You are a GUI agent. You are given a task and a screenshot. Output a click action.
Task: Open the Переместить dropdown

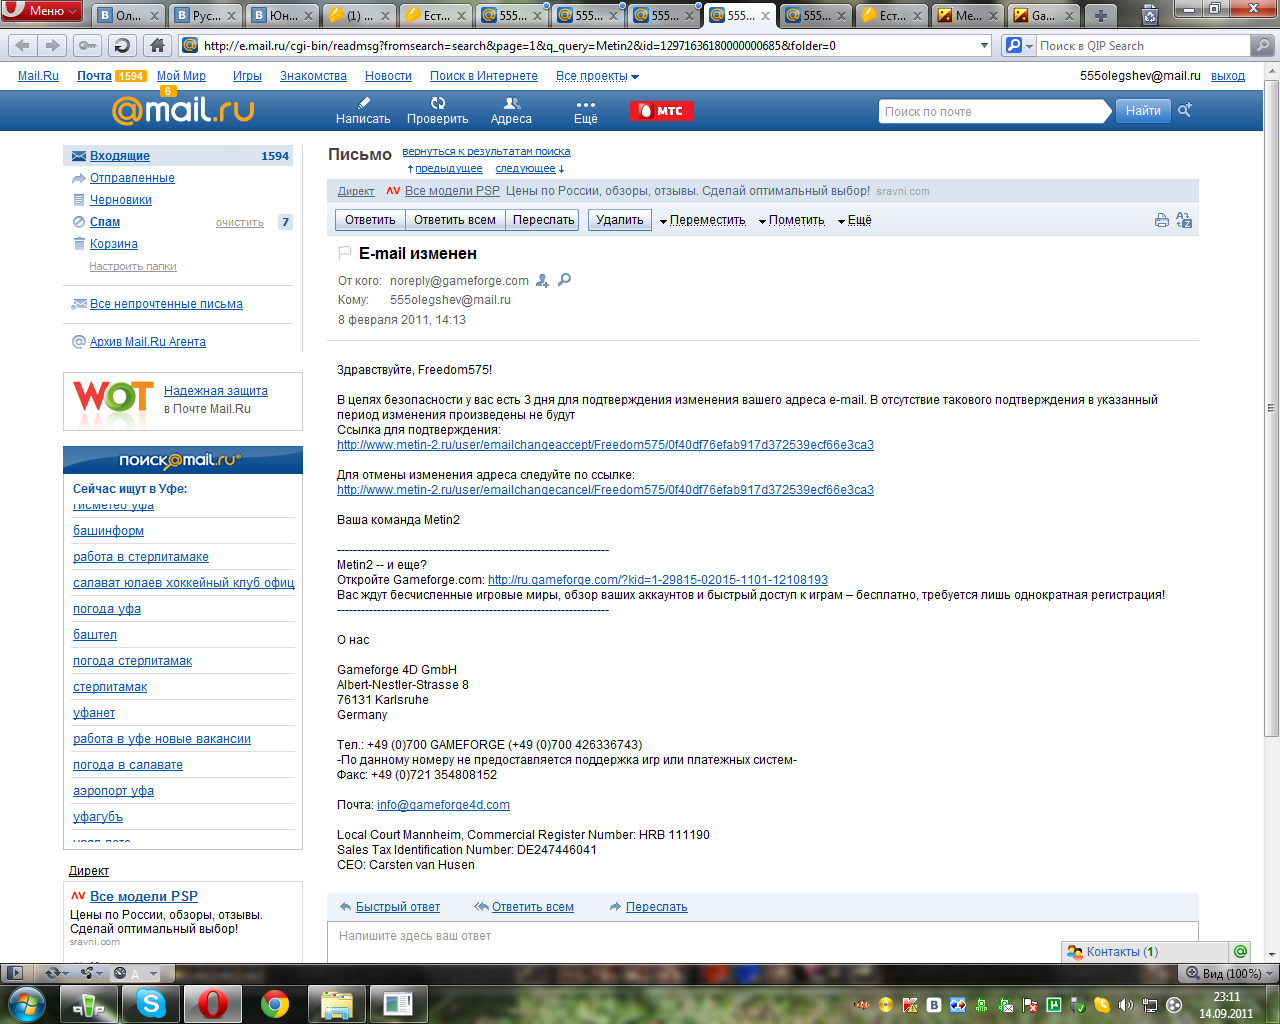702,220
